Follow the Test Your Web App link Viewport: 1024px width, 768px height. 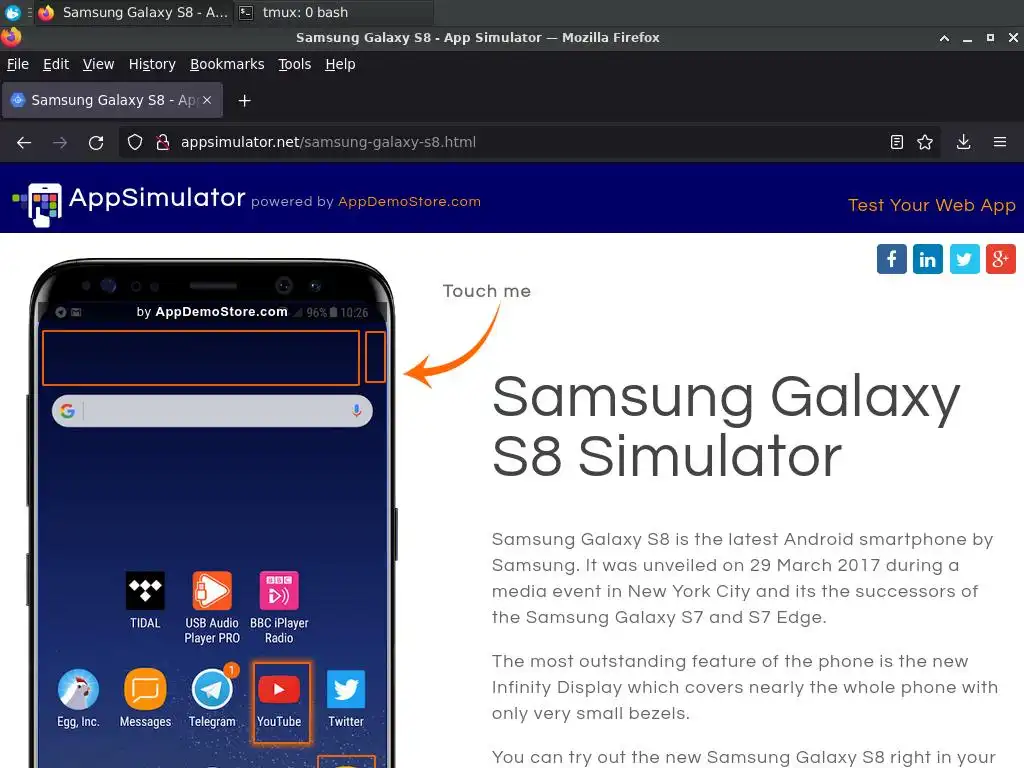point(932,205)
